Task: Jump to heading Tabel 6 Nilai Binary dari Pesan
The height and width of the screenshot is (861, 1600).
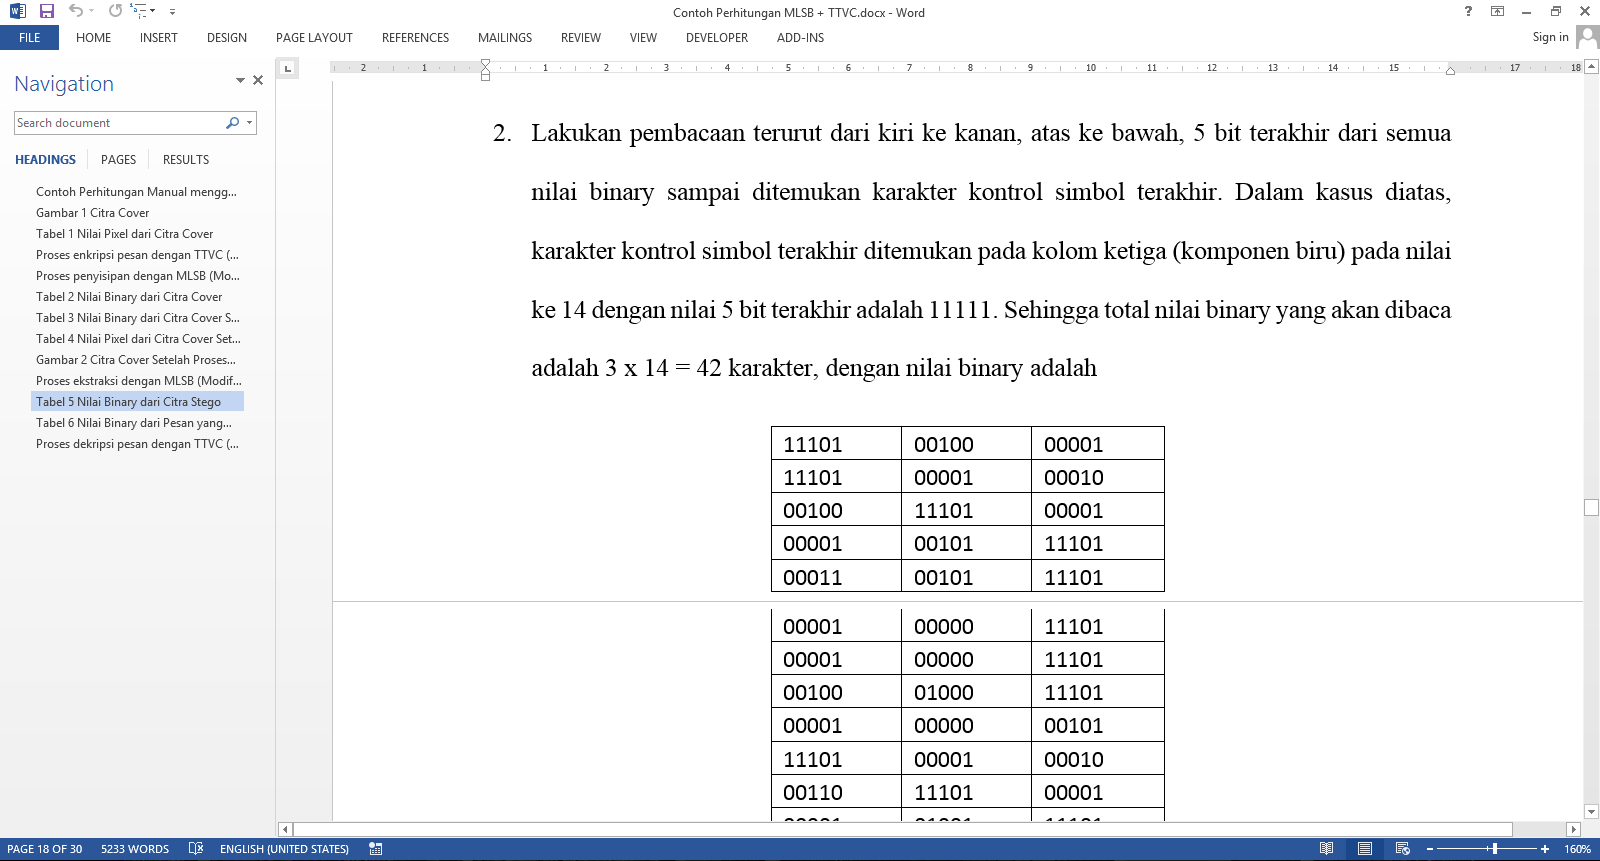Action: coord(134,423)
